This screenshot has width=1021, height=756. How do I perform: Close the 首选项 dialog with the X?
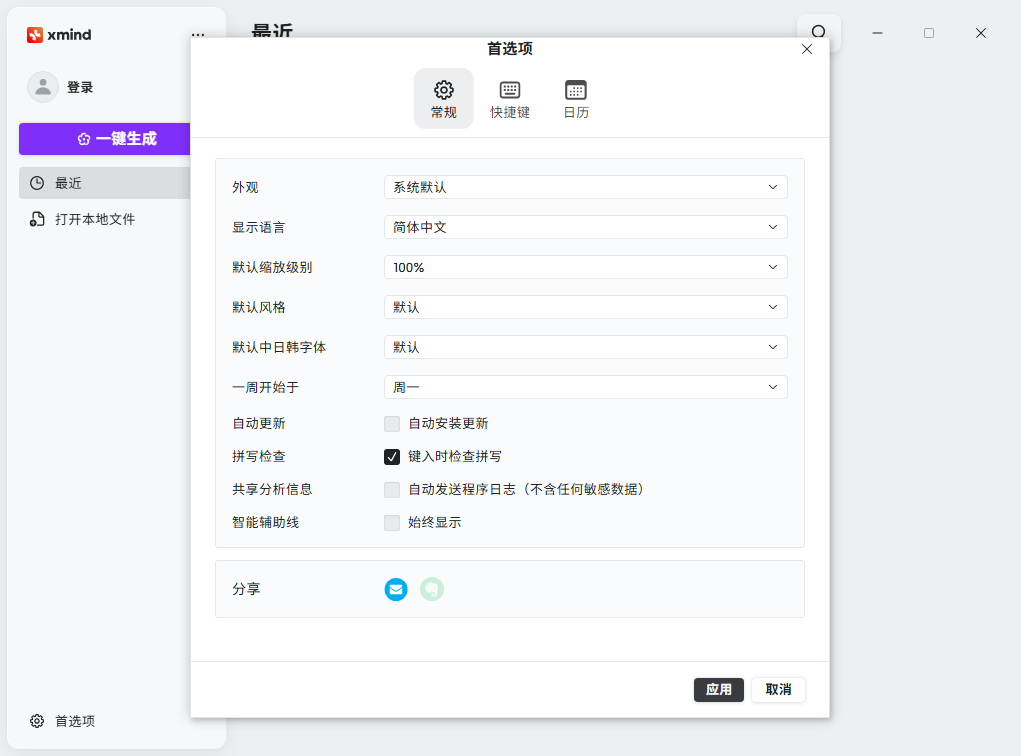click(807, 49)
